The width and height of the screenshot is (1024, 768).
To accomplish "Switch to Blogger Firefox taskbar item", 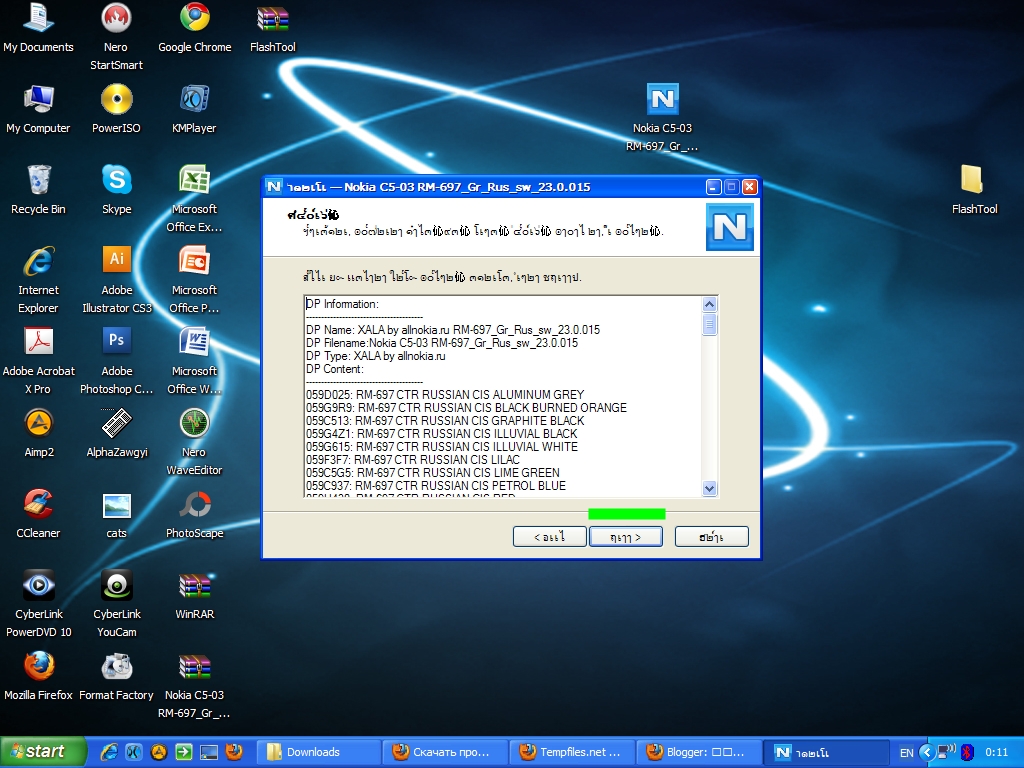I will (699, 752).
